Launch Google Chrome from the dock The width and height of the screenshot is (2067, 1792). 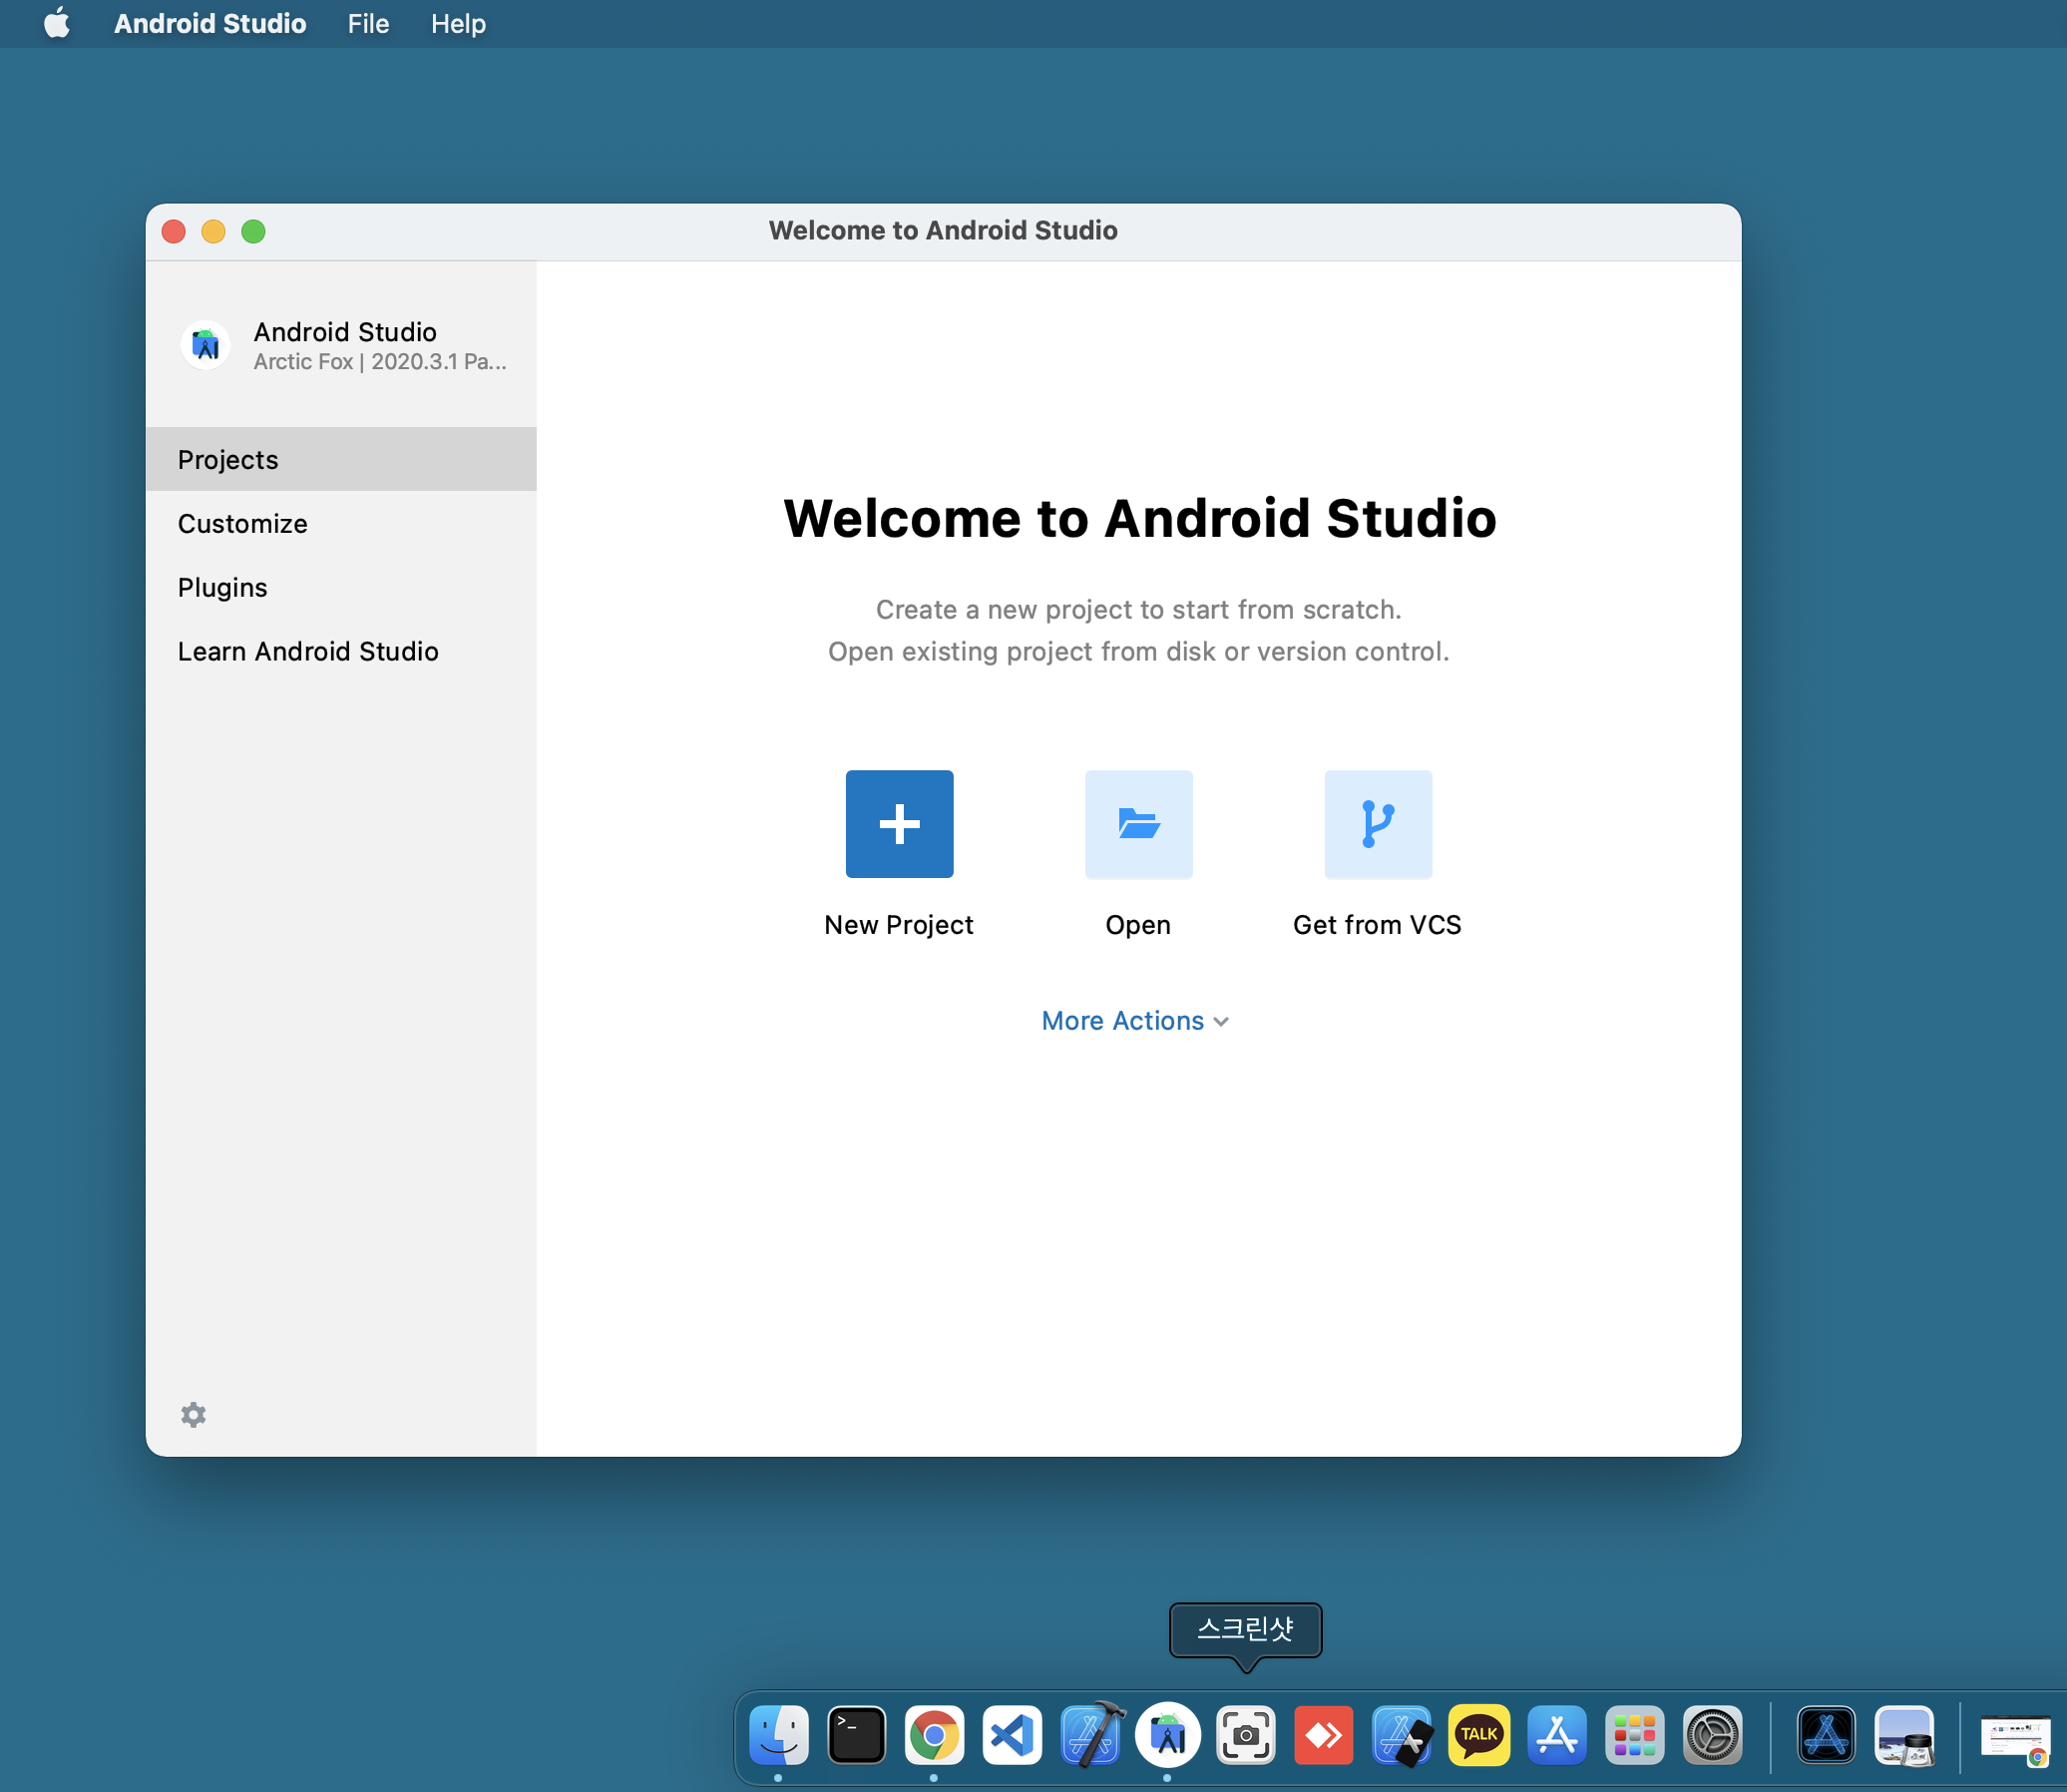[x=934, y=1735]
